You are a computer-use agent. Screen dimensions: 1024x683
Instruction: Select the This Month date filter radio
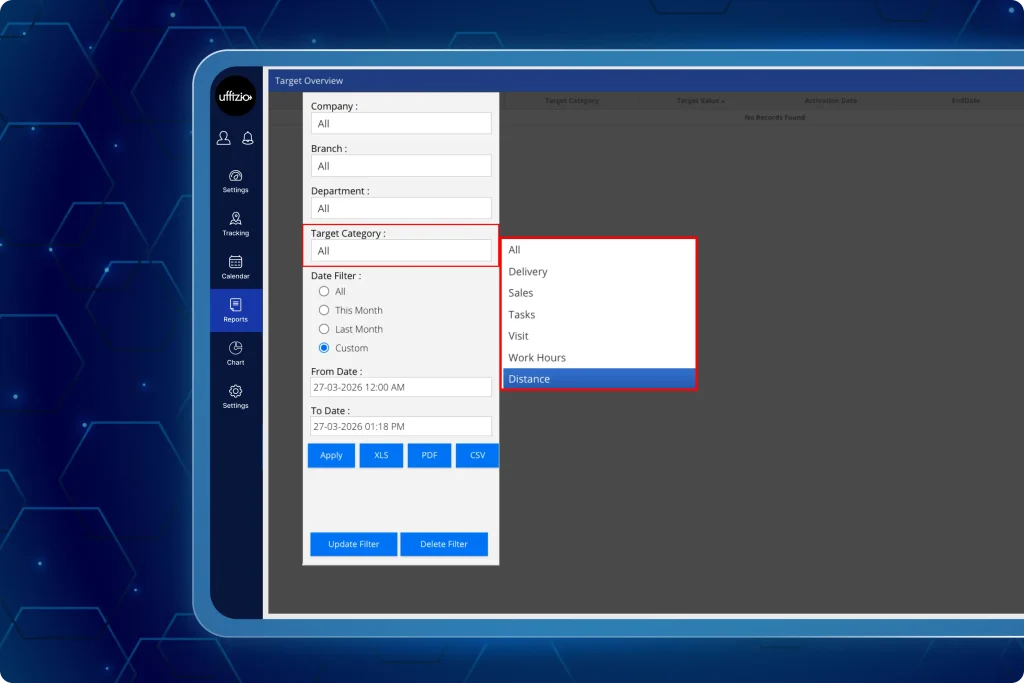(x=324, y=310)
